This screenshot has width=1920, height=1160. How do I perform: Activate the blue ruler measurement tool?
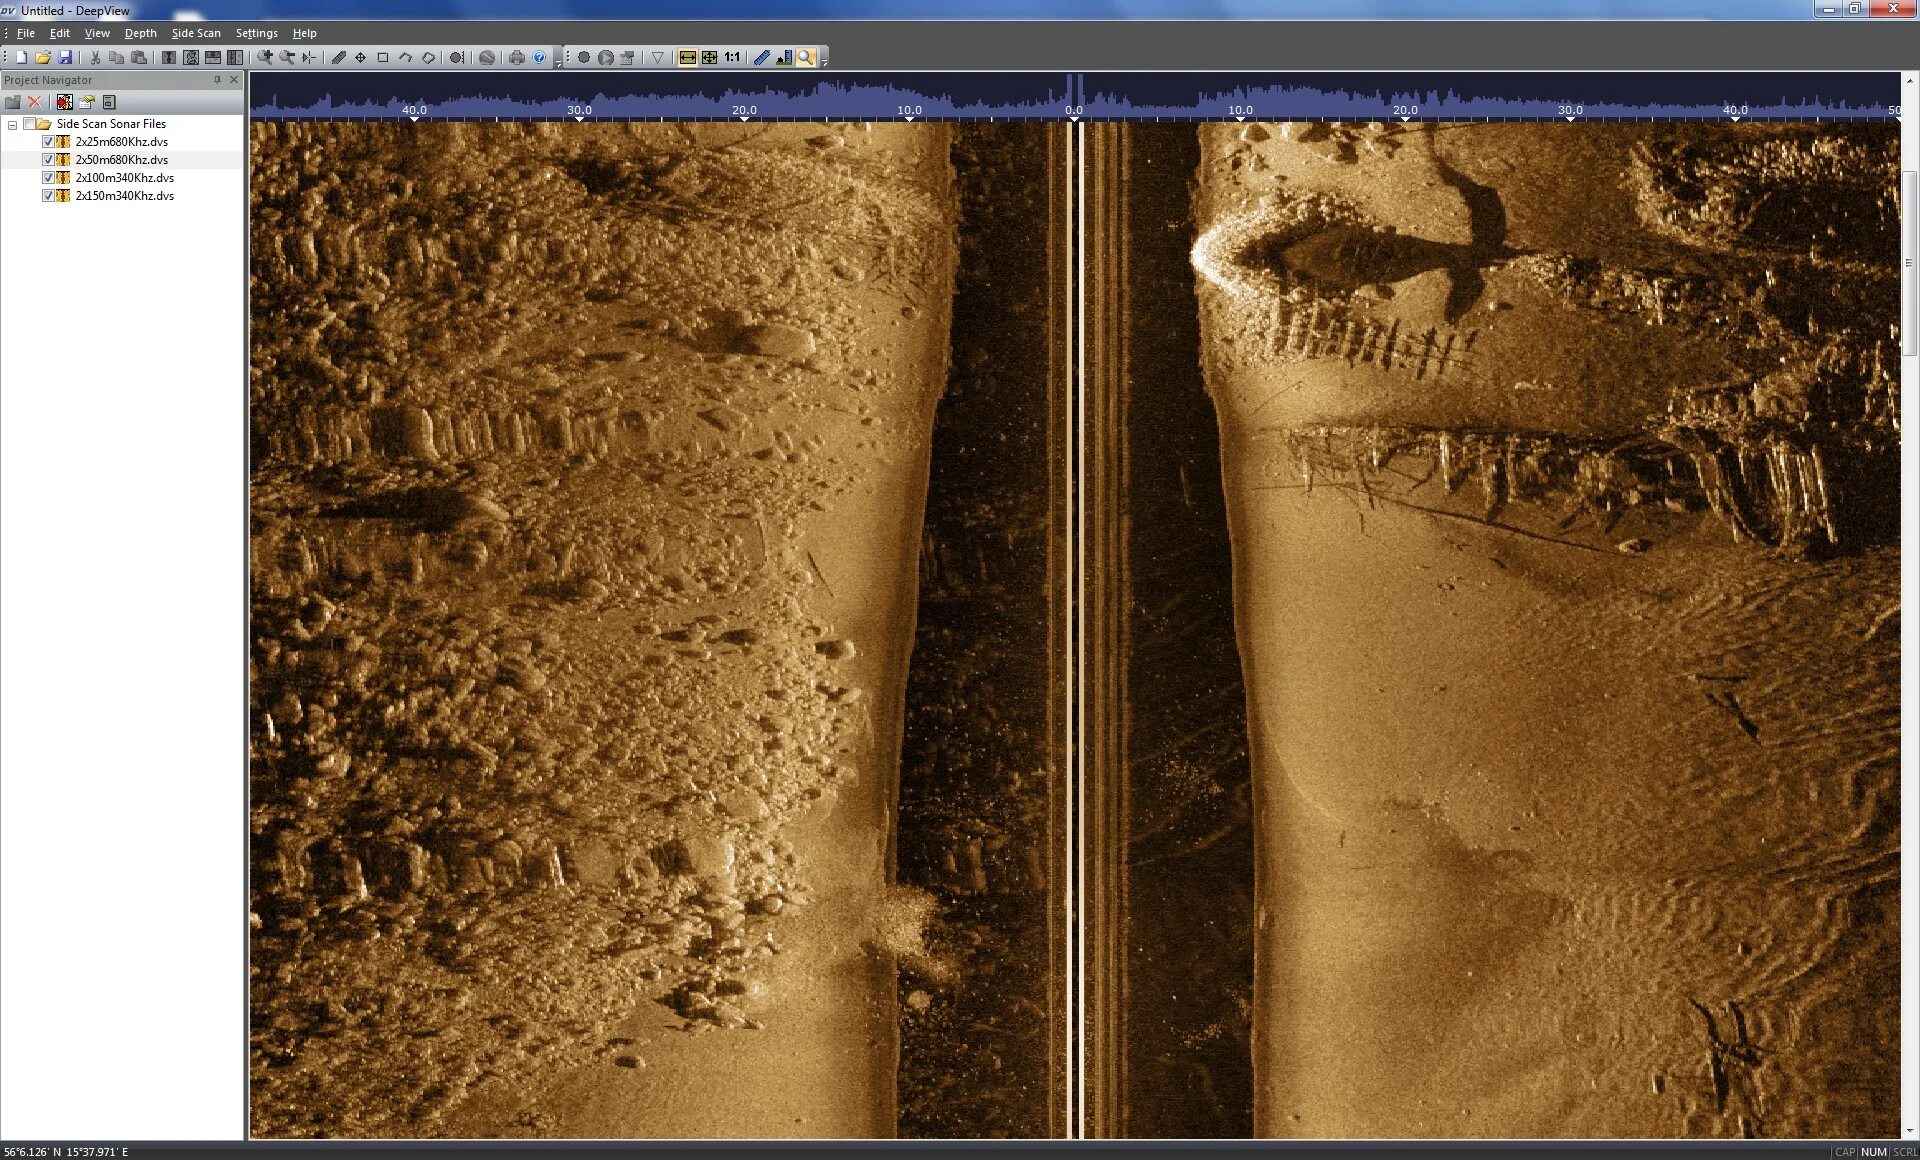(761, 57)
